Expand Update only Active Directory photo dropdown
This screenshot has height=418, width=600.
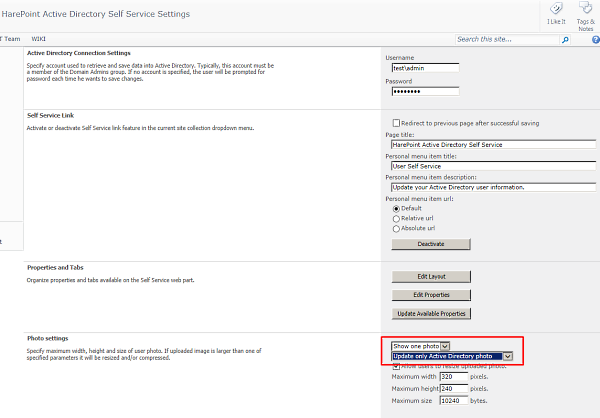(508, 355)
